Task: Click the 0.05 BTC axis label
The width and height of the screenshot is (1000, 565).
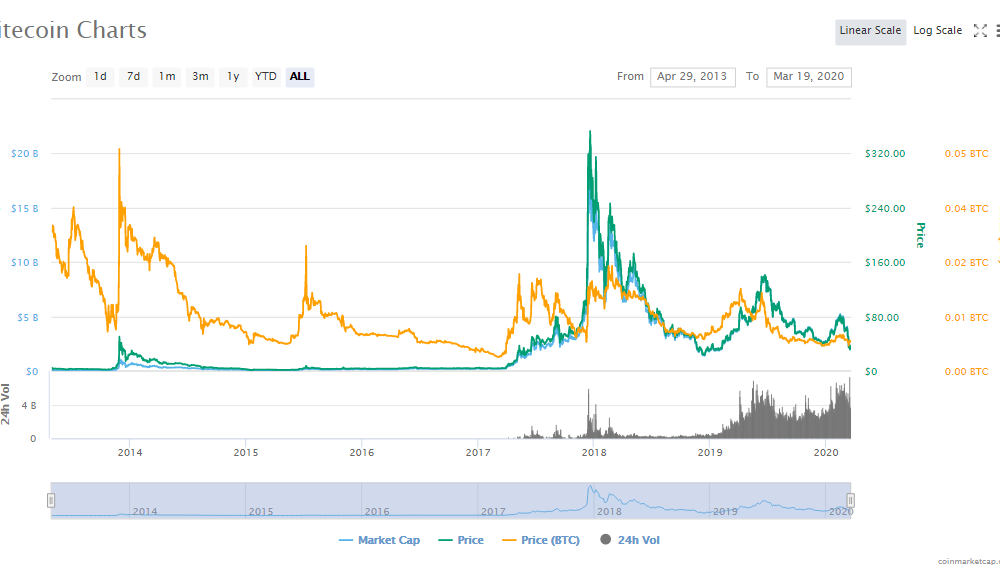Action: point(966,154)
